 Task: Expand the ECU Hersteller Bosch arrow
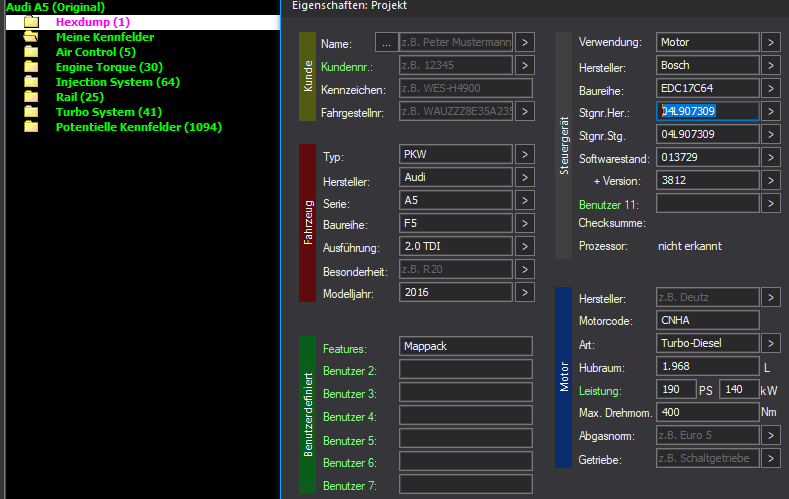tap(771, 65)
